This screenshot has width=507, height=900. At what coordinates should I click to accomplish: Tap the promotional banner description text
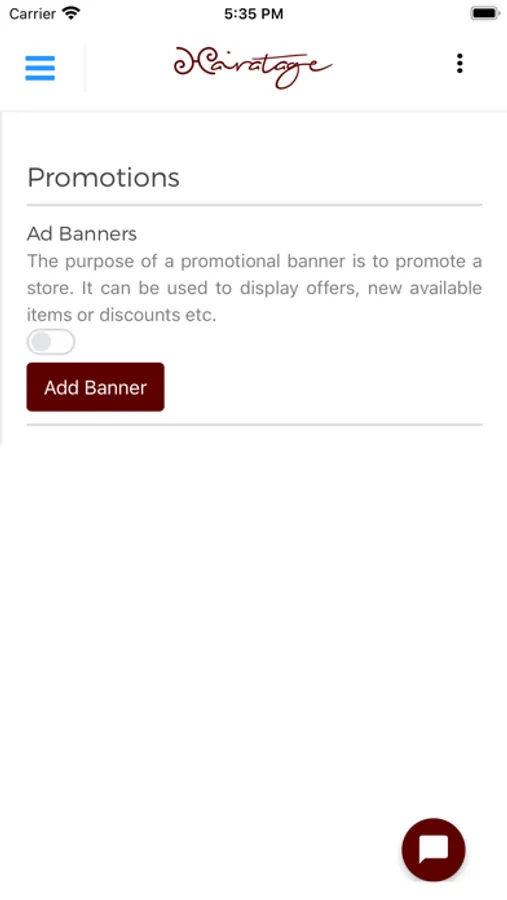pos(254,288)
